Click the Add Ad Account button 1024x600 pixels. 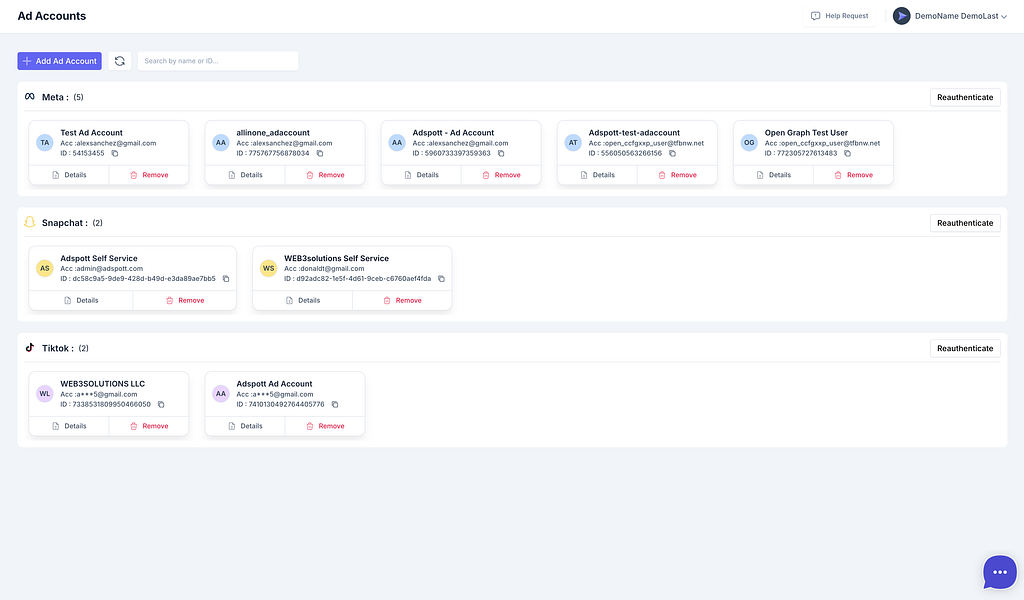pos(59,61)
